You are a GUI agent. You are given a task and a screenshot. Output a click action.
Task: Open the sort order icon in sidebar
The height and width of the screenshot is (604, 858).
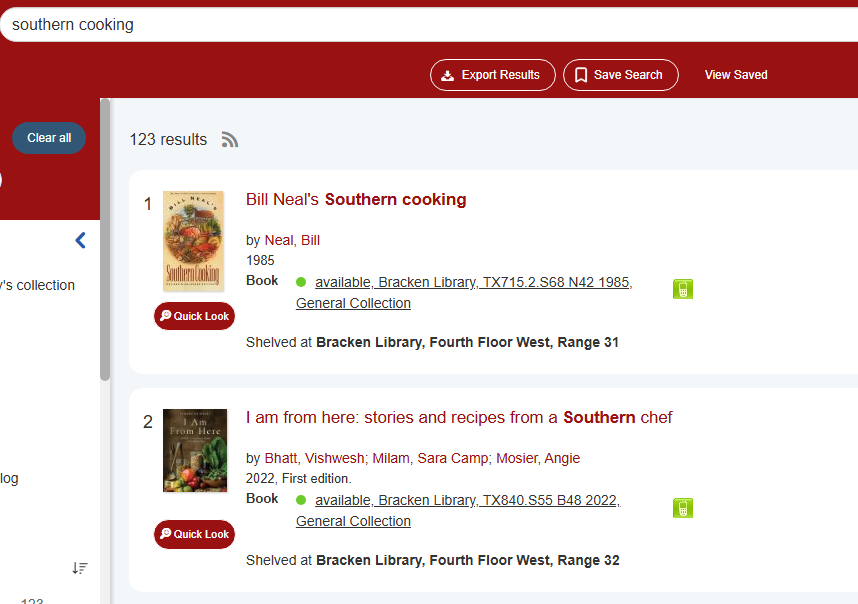coord(80,568)
